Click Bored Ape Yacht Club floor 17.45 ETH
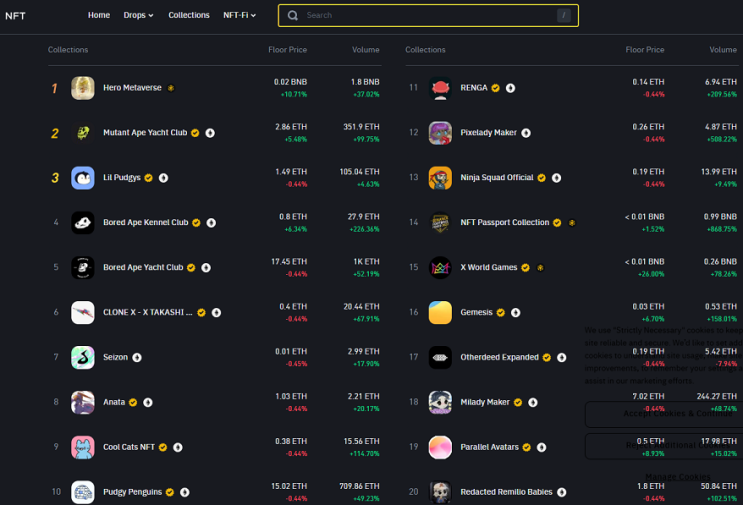The image size is (743, 505). 289,262
